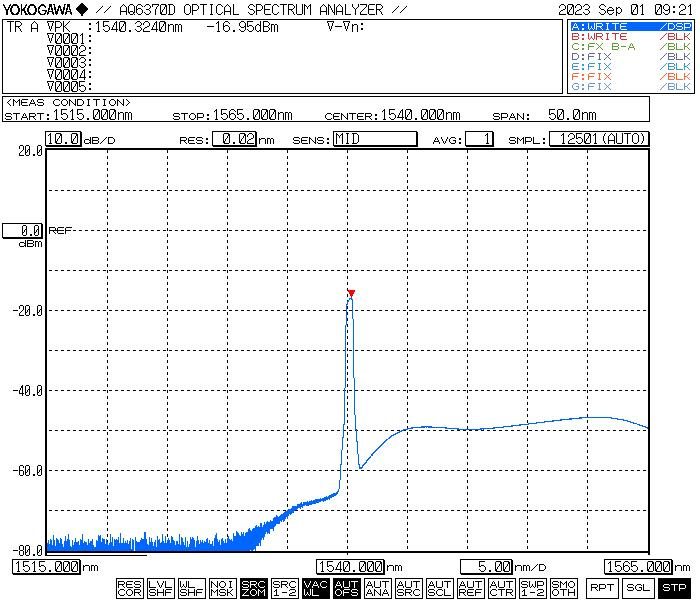Select trace C:FX B-A in trace list

pyautogui.click(x=630, y=46)
